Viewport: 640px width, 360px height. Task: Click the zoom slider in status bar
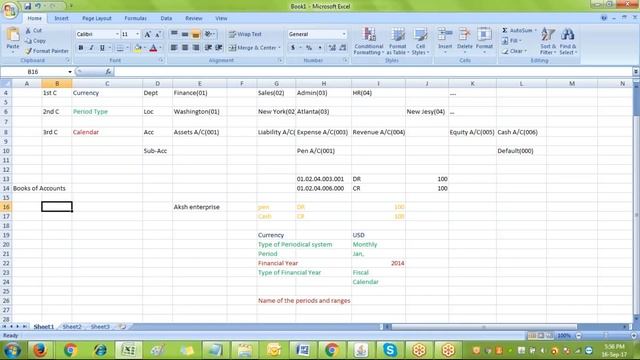[x=606, y=336]
